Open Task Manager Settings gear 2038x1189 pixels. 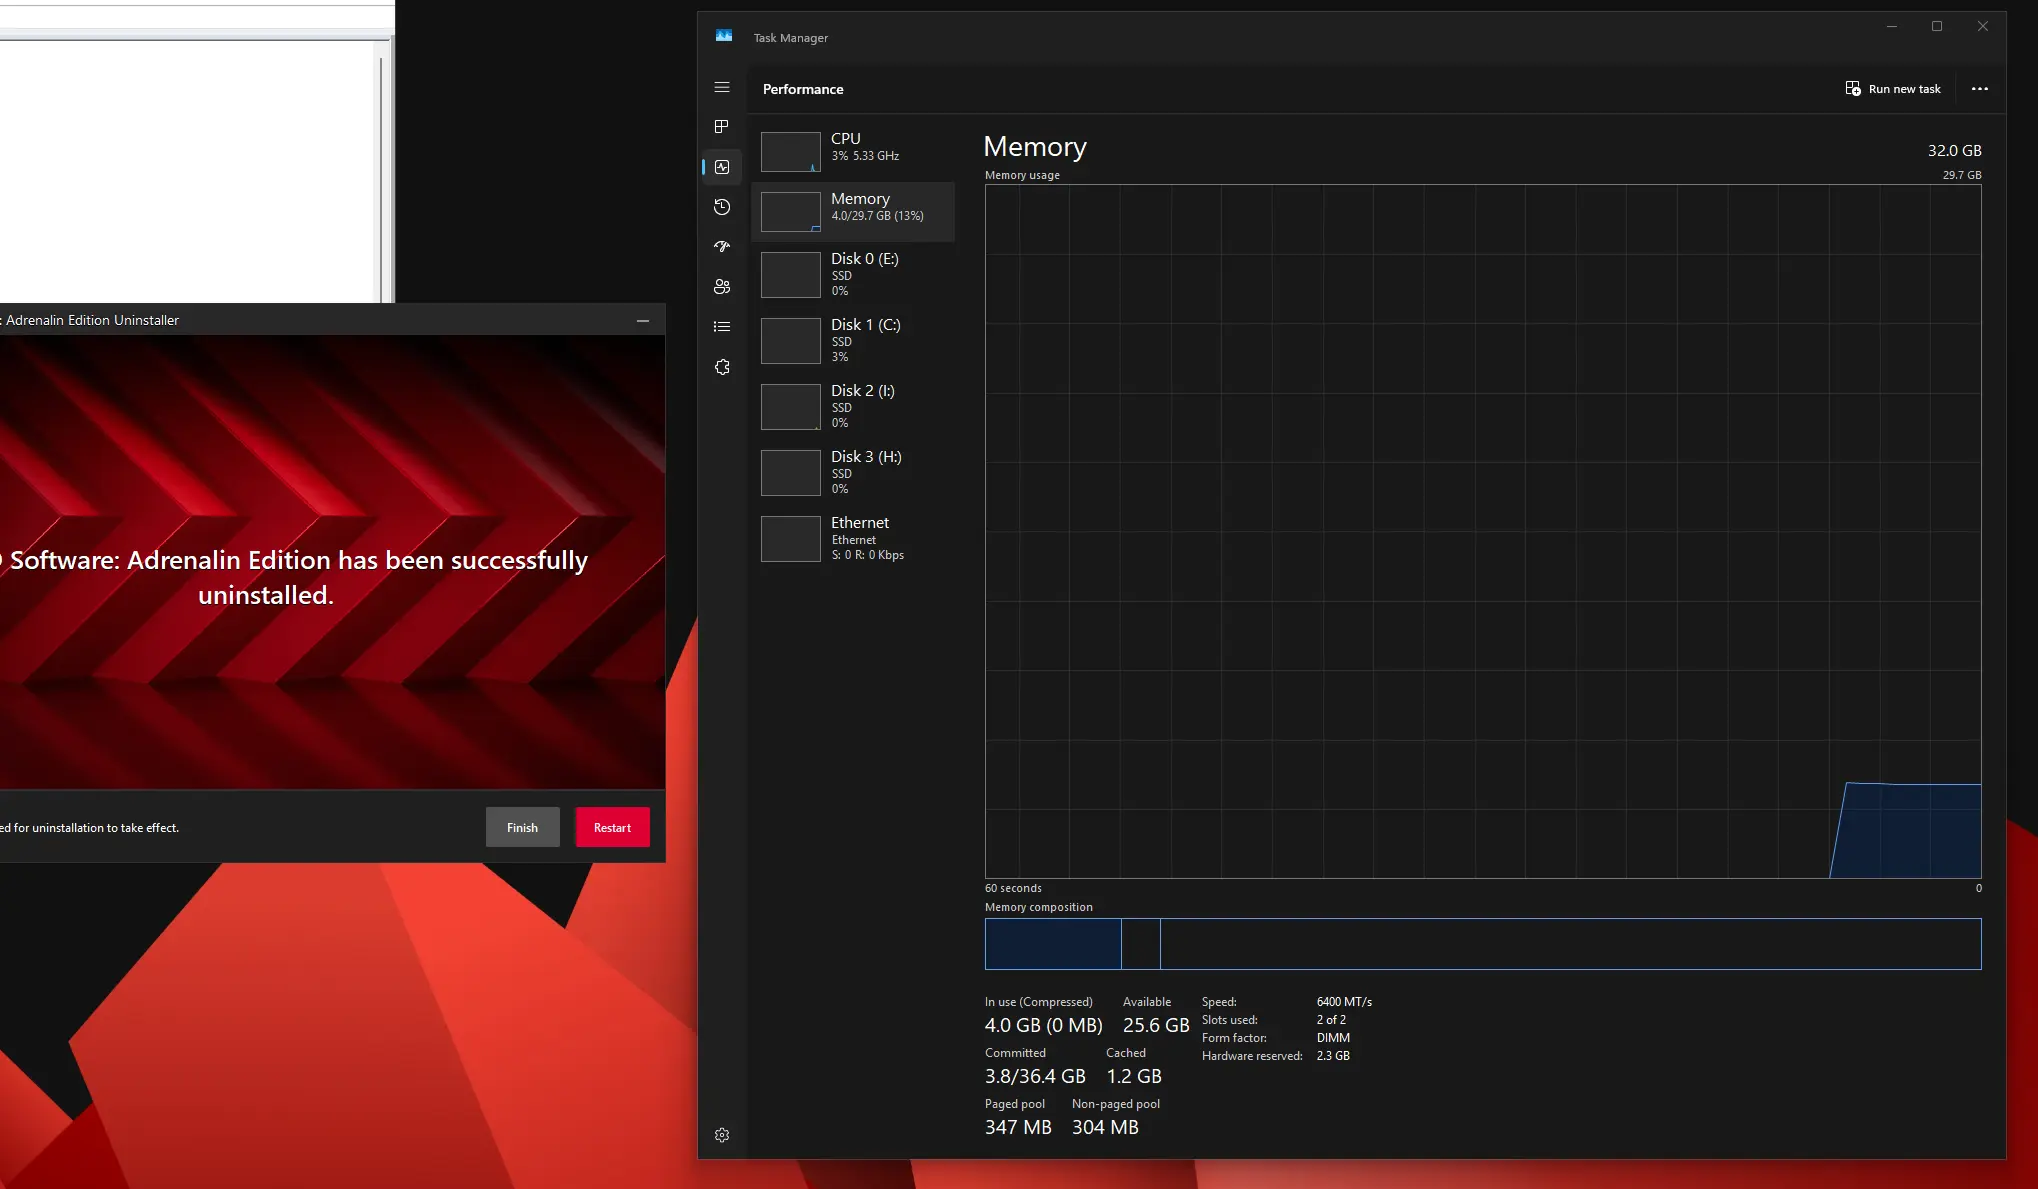(722, 1135)
